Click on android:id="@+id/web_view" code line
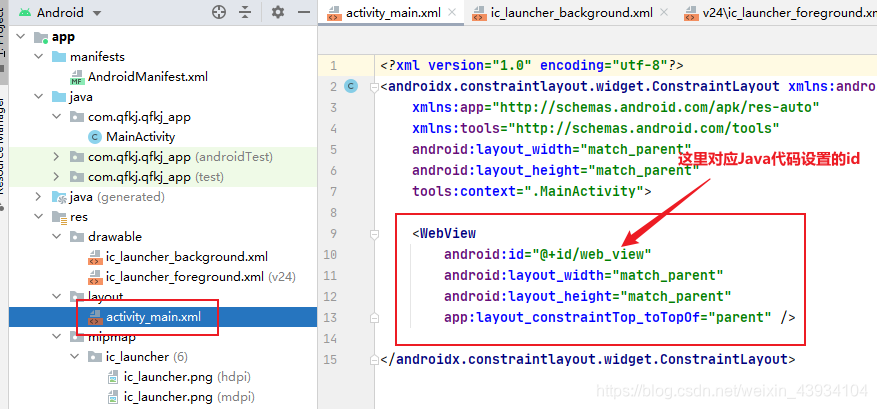This screenshot has height=409, width=877. pyautogui.click(x=548, y=255)
